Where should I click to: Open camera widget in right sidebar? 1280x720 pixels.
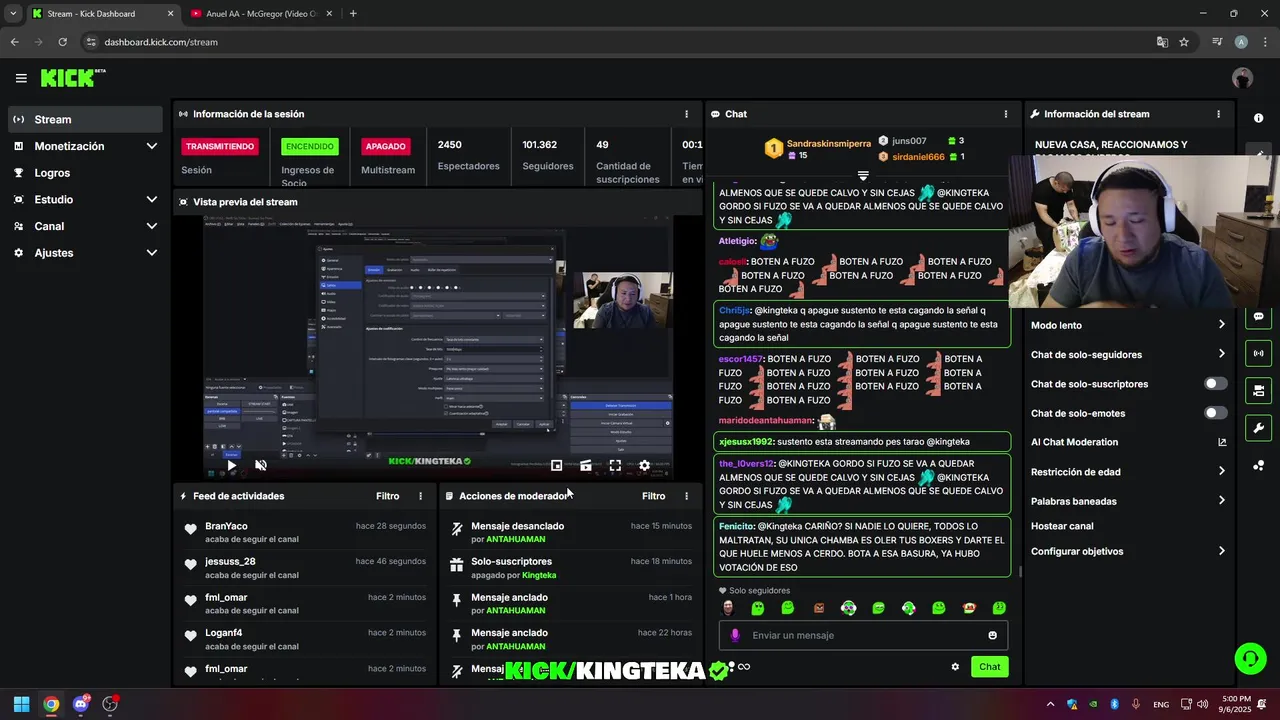(1258, 390)
